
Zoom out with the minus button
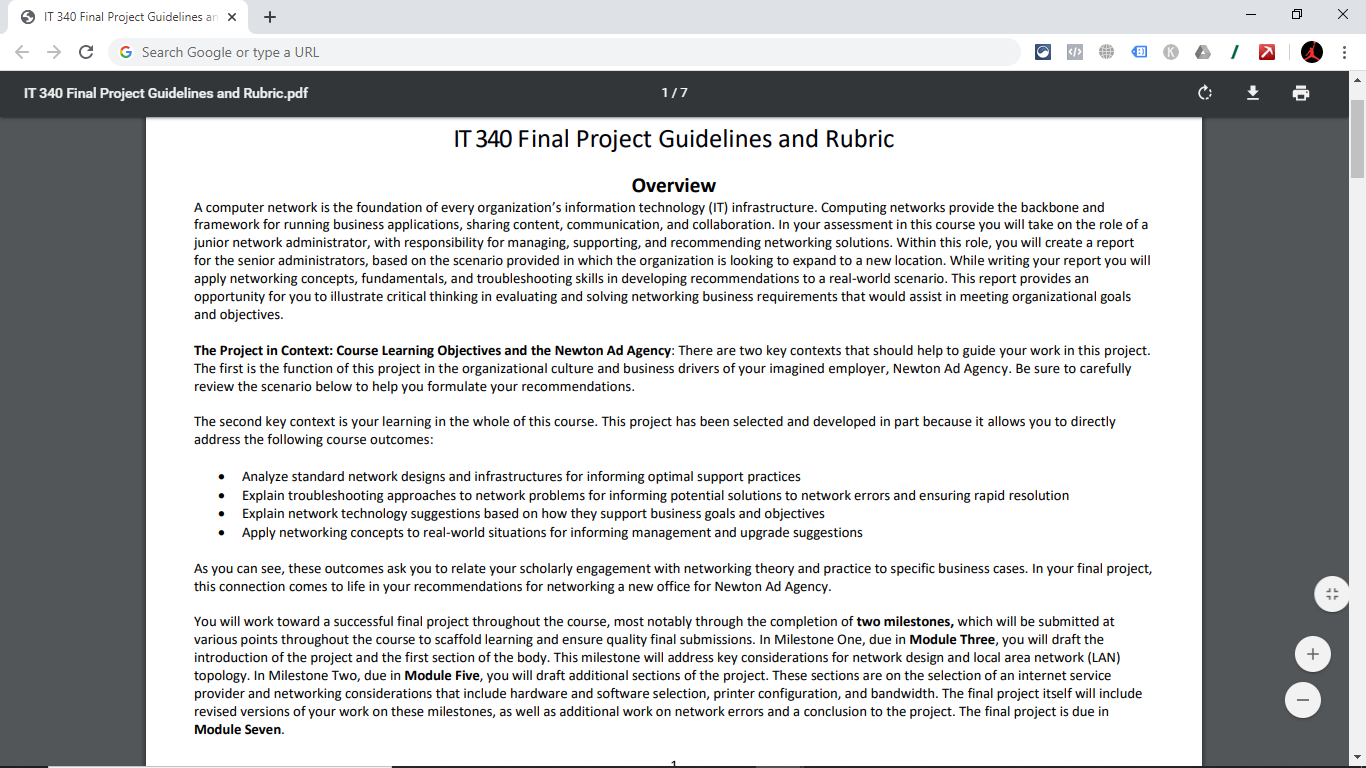point(1302,700)
